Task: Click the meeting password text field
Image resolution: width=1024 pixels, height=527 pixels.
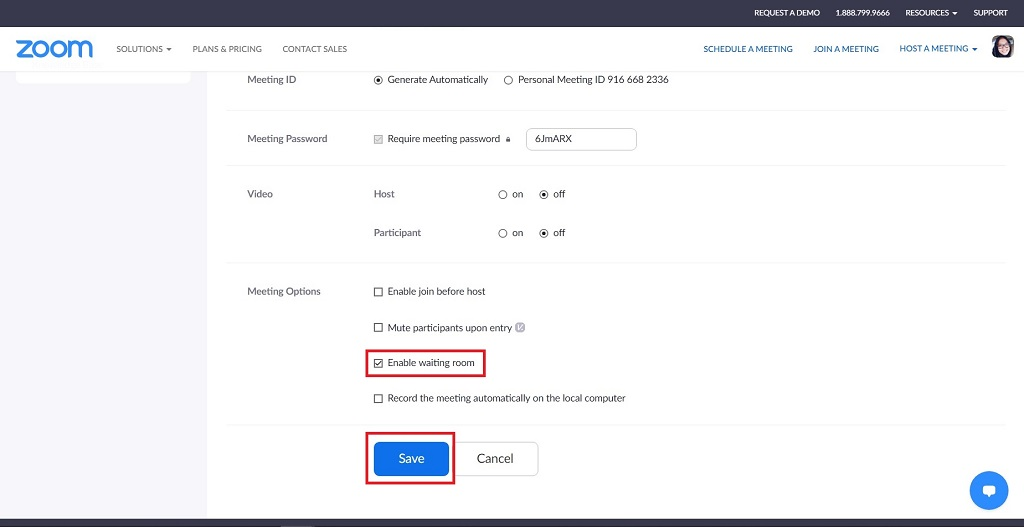Action: point(581,139)
